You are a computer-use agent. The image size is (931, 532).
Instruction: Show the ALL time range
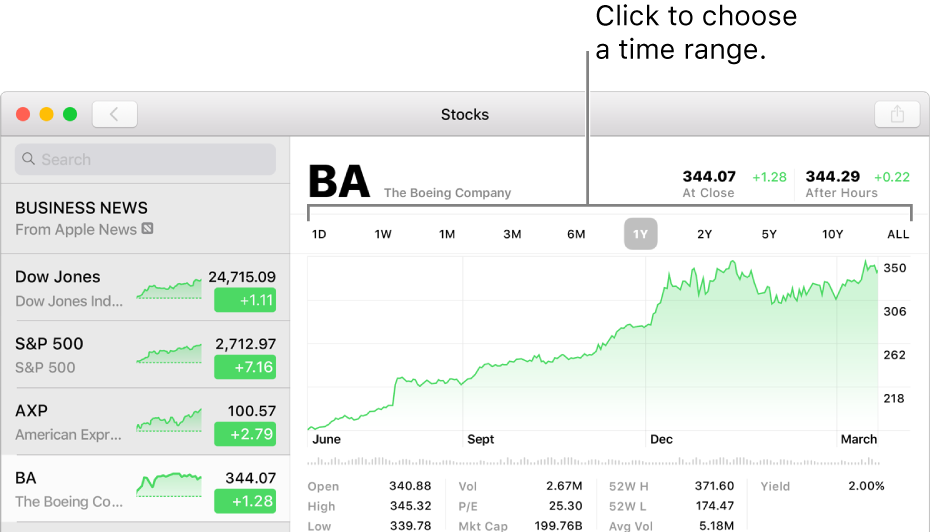coord(898,234)
